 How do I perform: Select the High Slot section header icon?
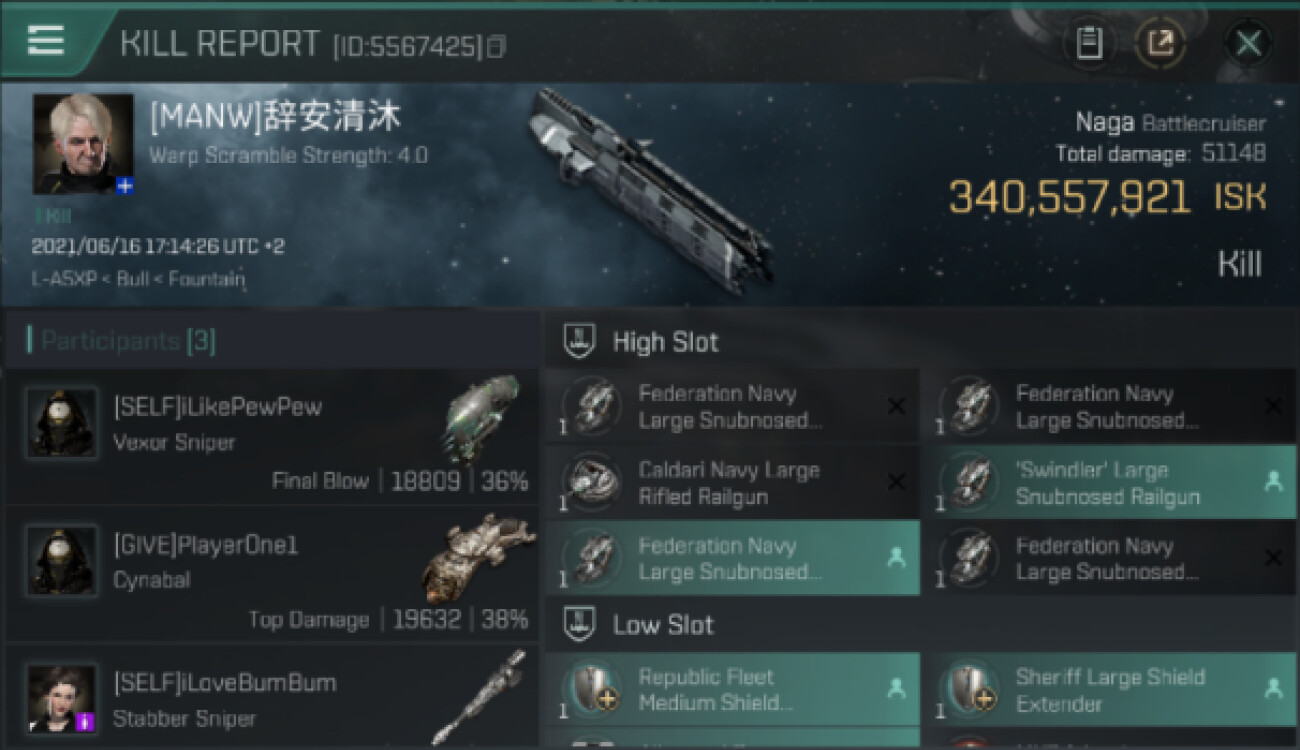tap(577, 342)
